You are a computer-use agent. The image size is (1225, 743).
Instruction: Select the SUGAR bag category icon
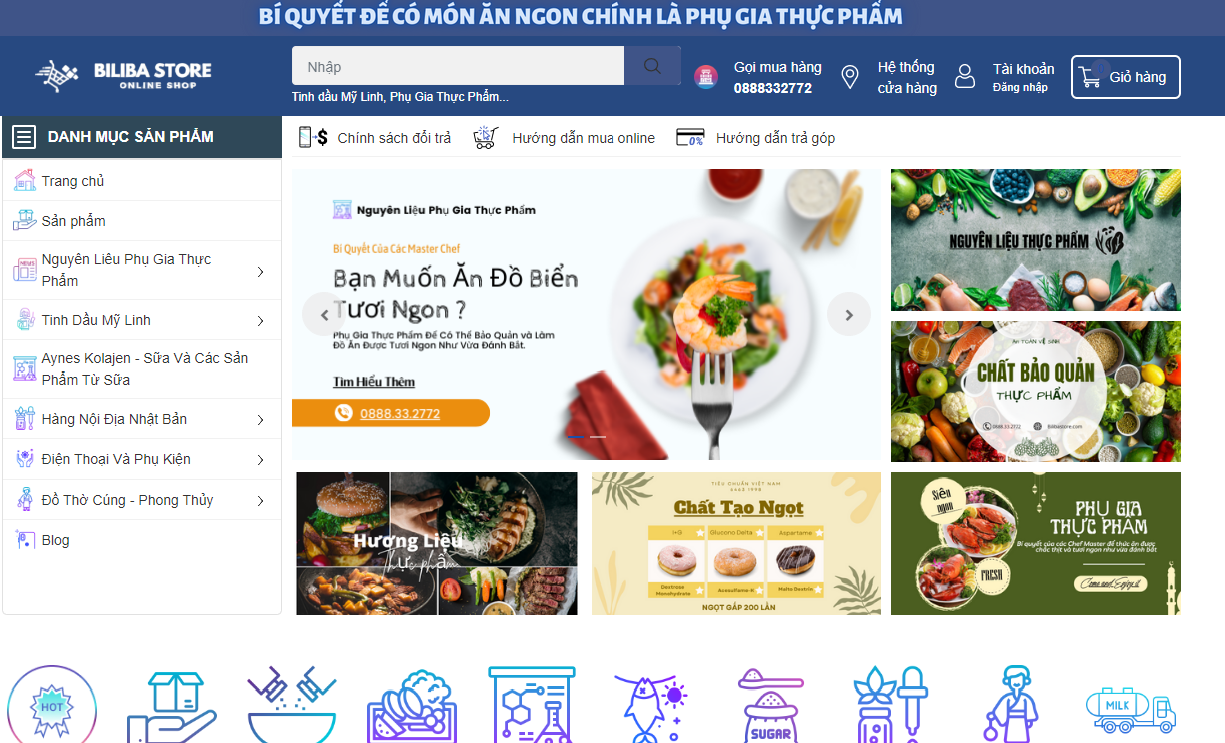click(771, 706)
